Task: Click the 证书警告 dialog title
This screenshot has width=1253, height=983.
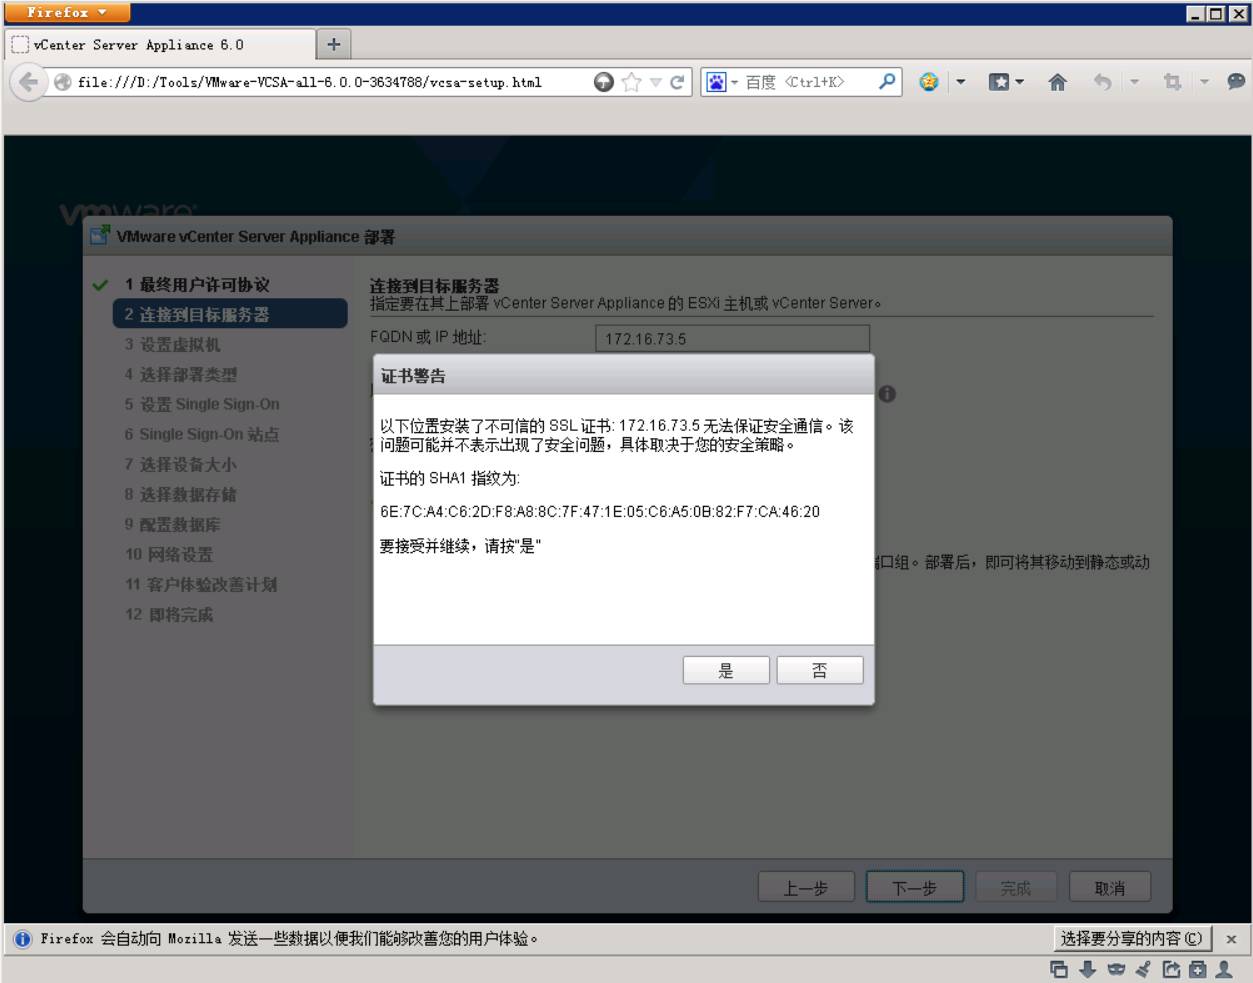Action: [413, 376]
